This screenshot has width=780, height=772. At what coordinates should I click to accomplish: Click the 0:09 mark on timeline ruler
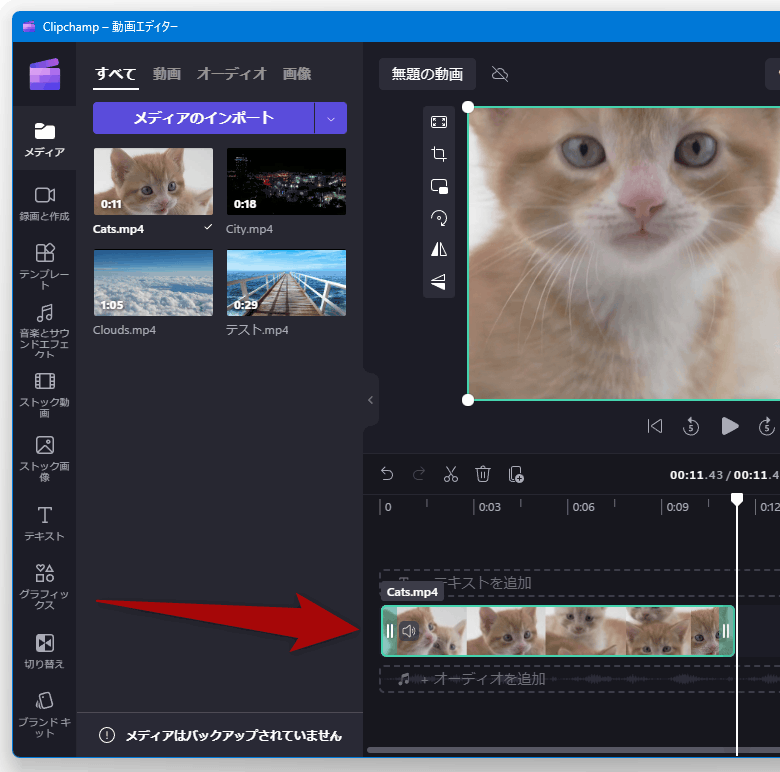click(678, 507)
